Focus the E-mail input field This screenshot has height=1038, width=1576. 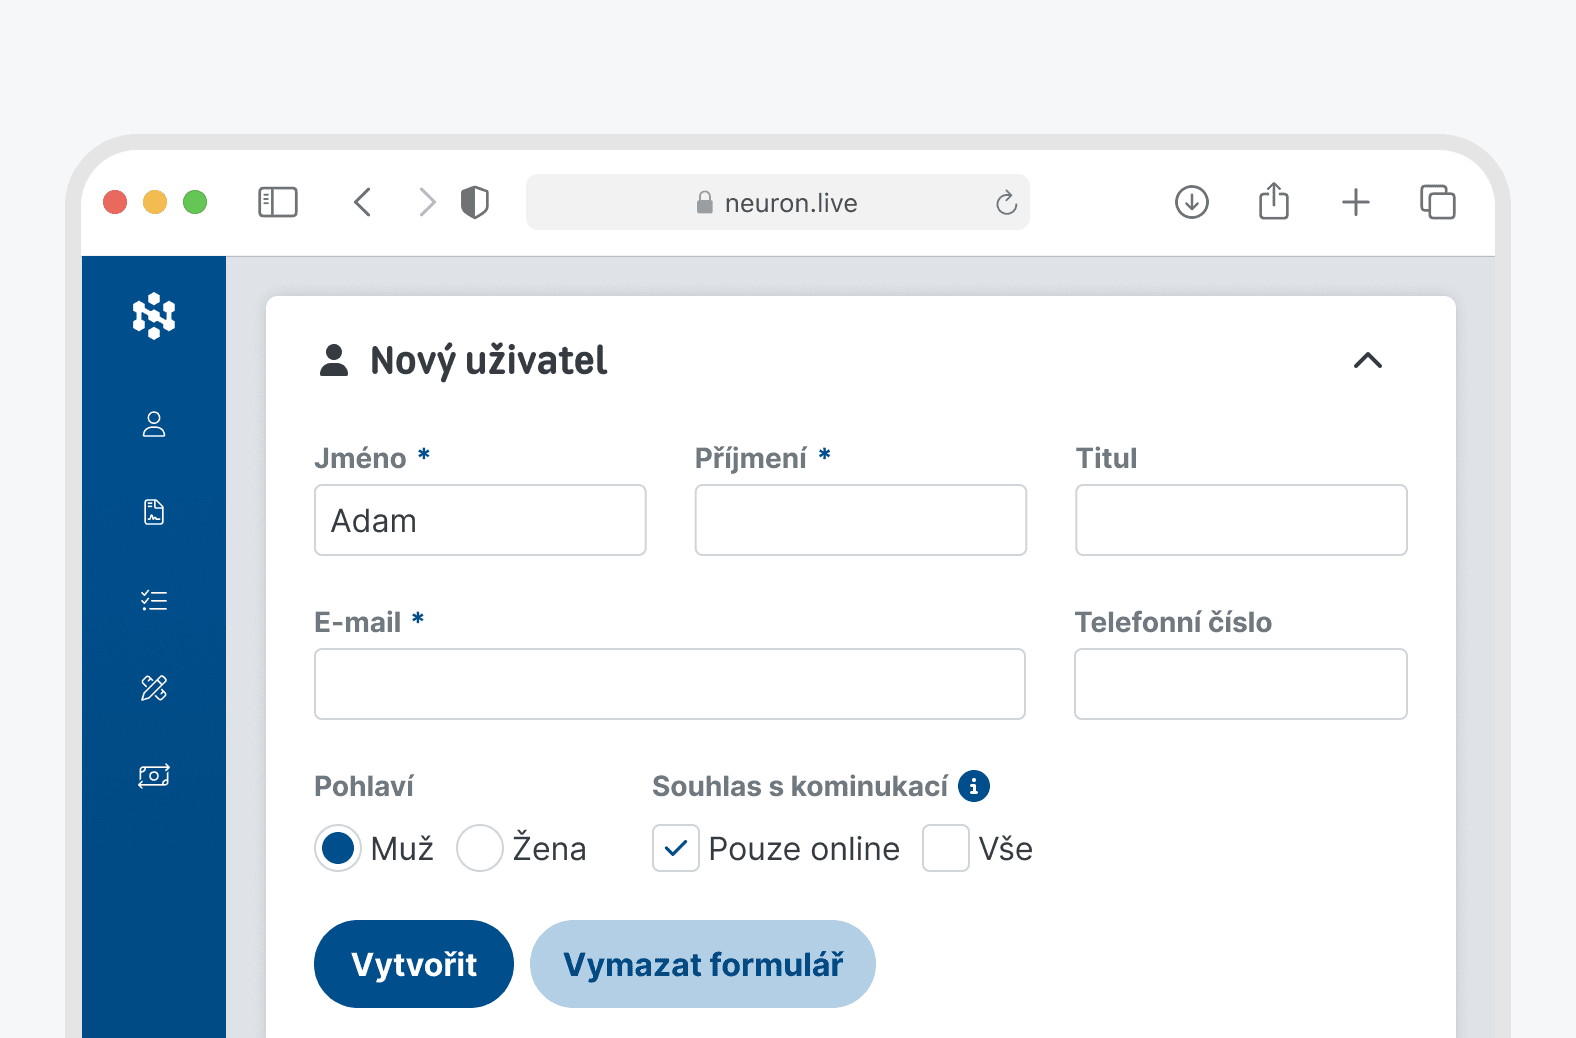669,684
